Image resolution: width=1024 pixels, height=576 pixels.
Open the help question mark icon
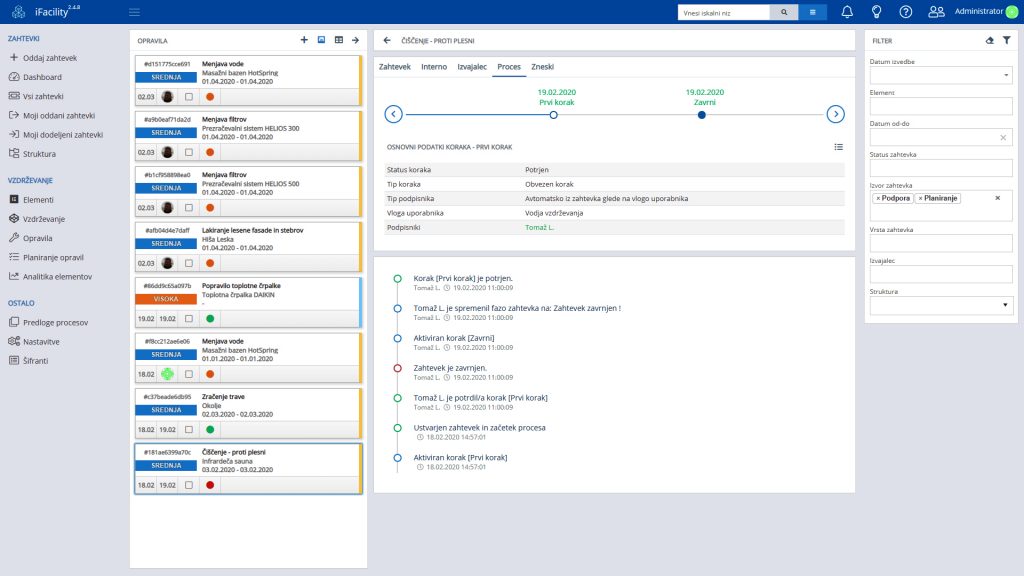906,12
